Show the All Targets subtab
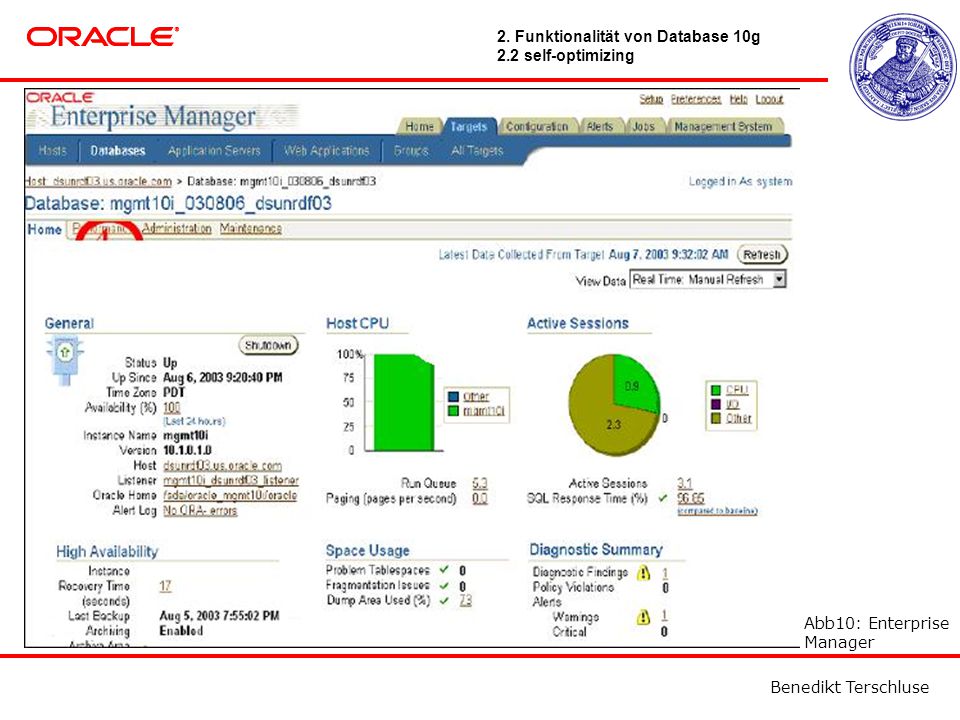 click(x=477, y=151)
